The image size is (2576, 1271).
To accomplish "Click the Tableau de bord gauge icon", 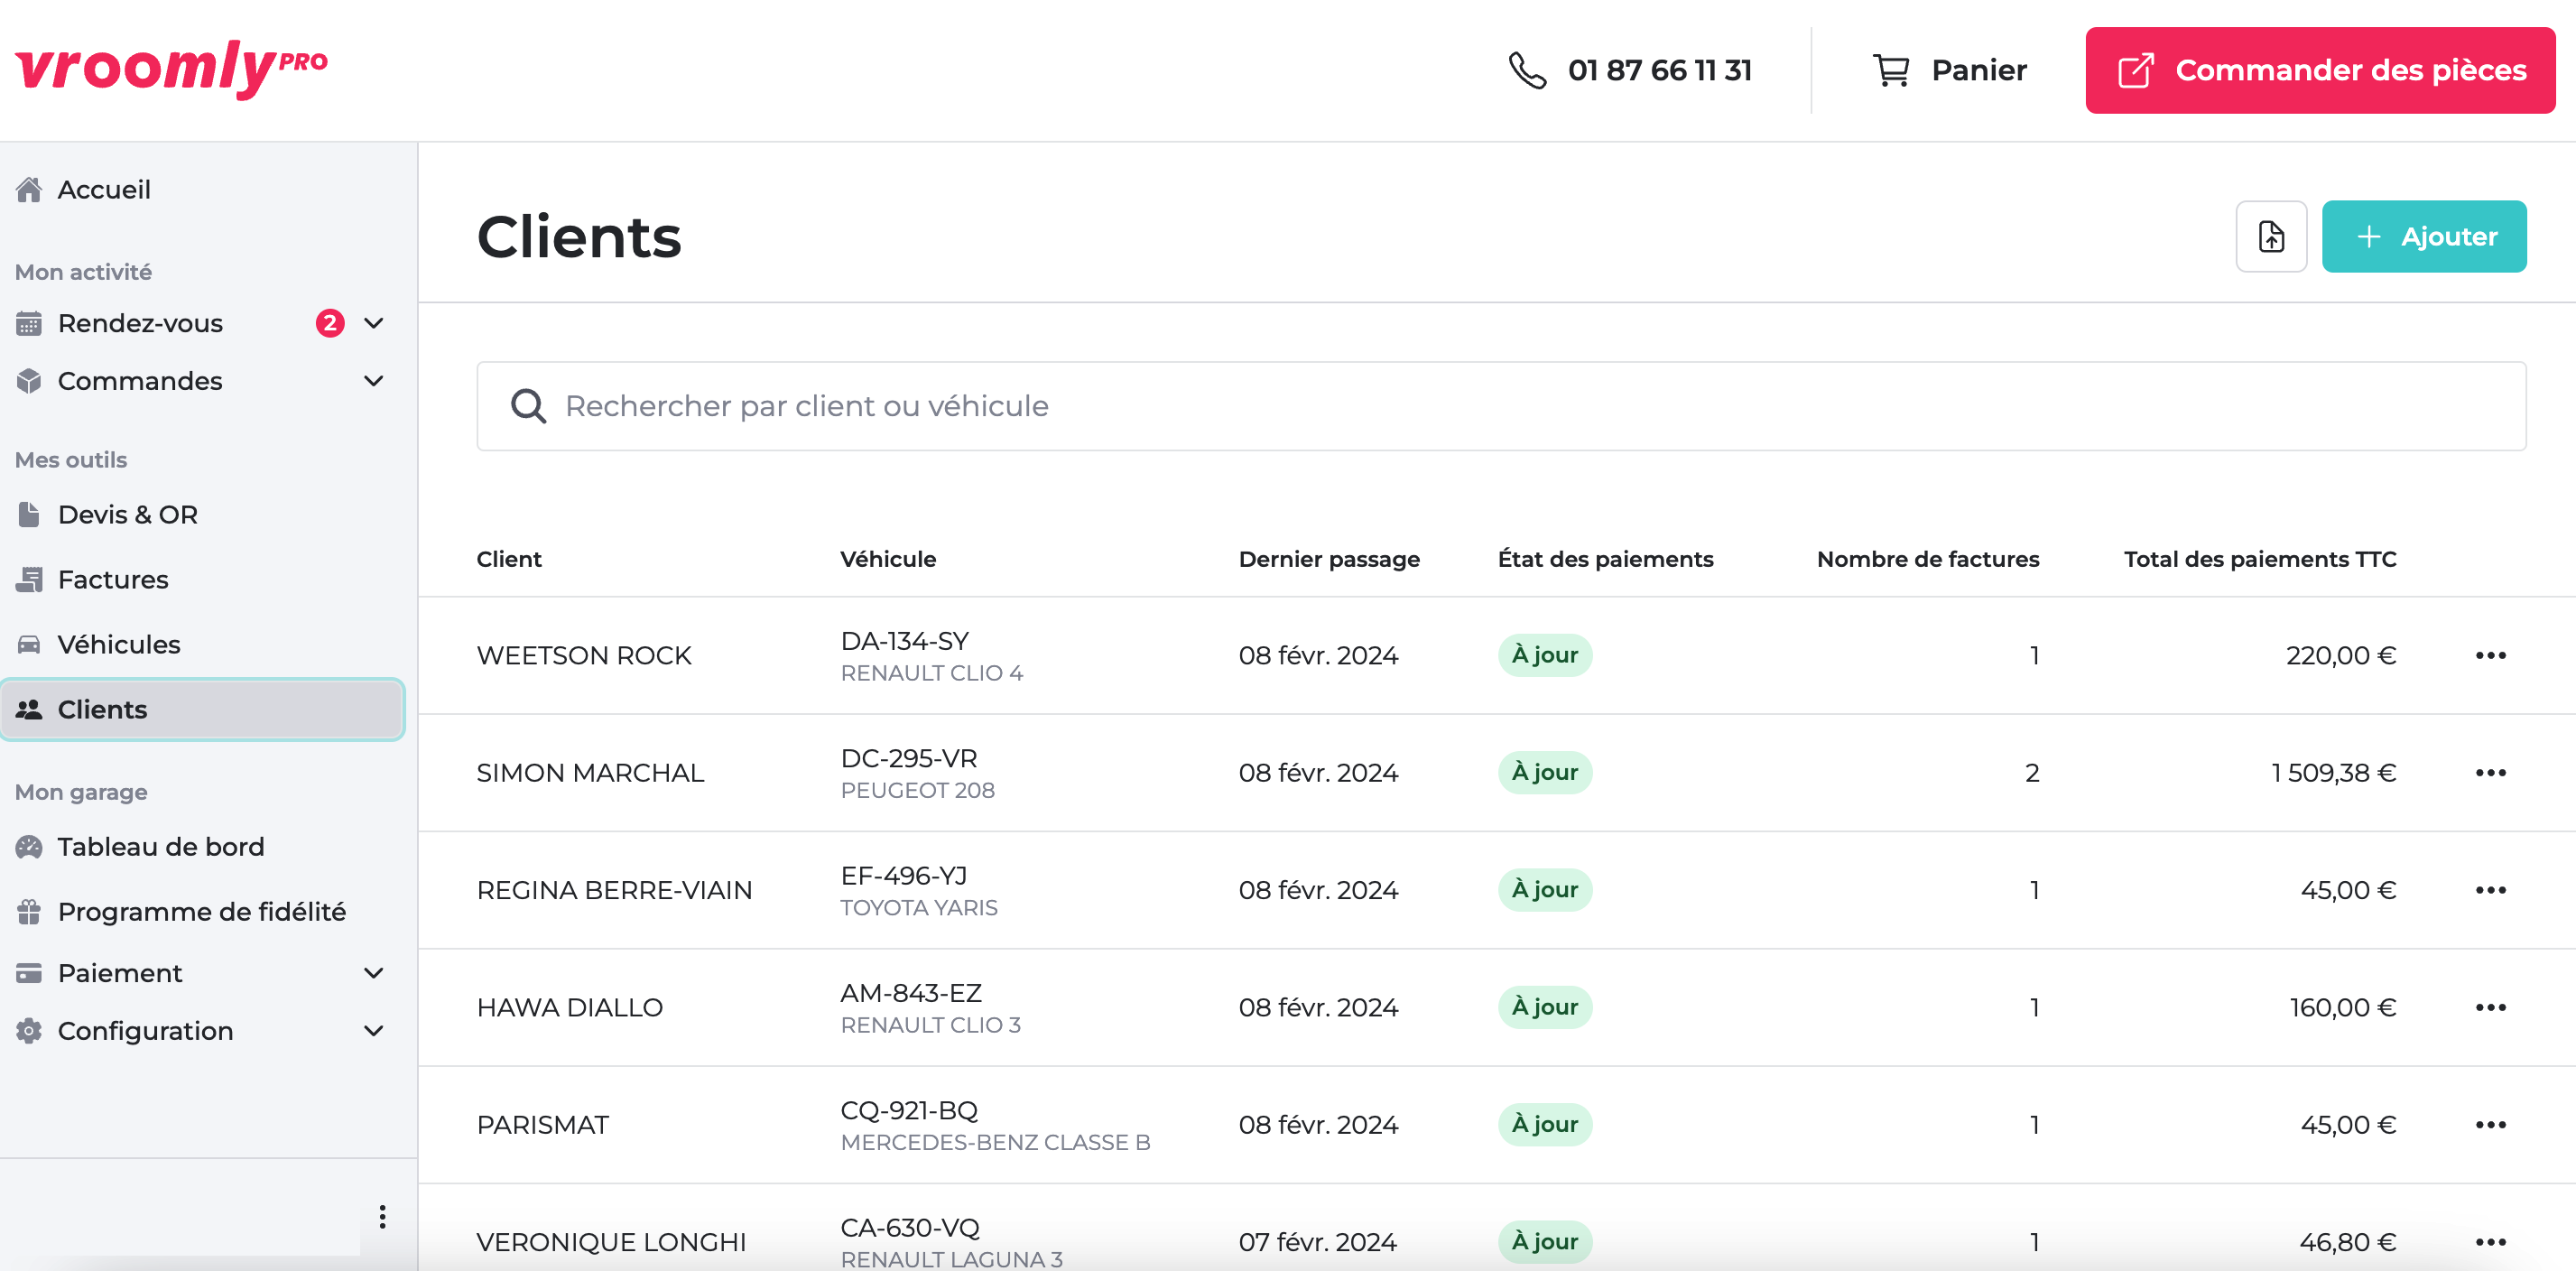I will pos(29,847).
